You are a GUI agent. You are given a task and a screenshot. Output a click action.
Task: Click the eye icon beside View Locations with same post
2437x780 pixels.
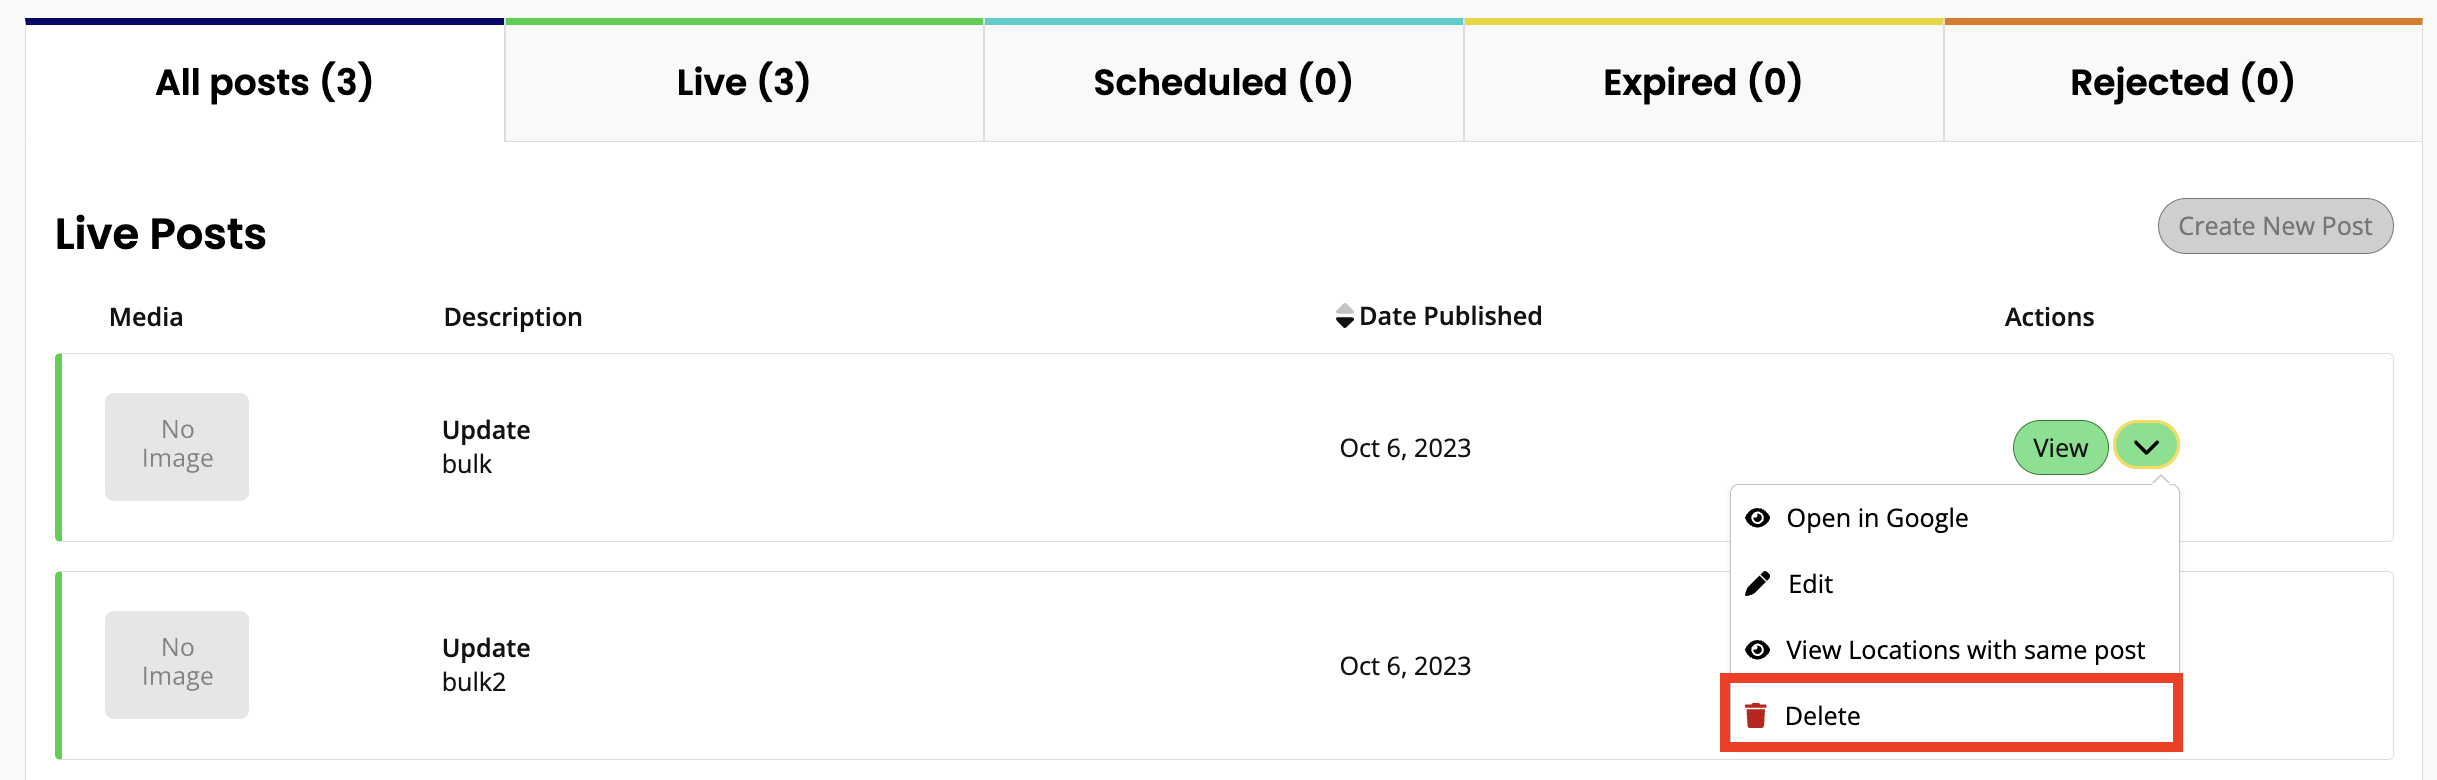pos(1758,649)
